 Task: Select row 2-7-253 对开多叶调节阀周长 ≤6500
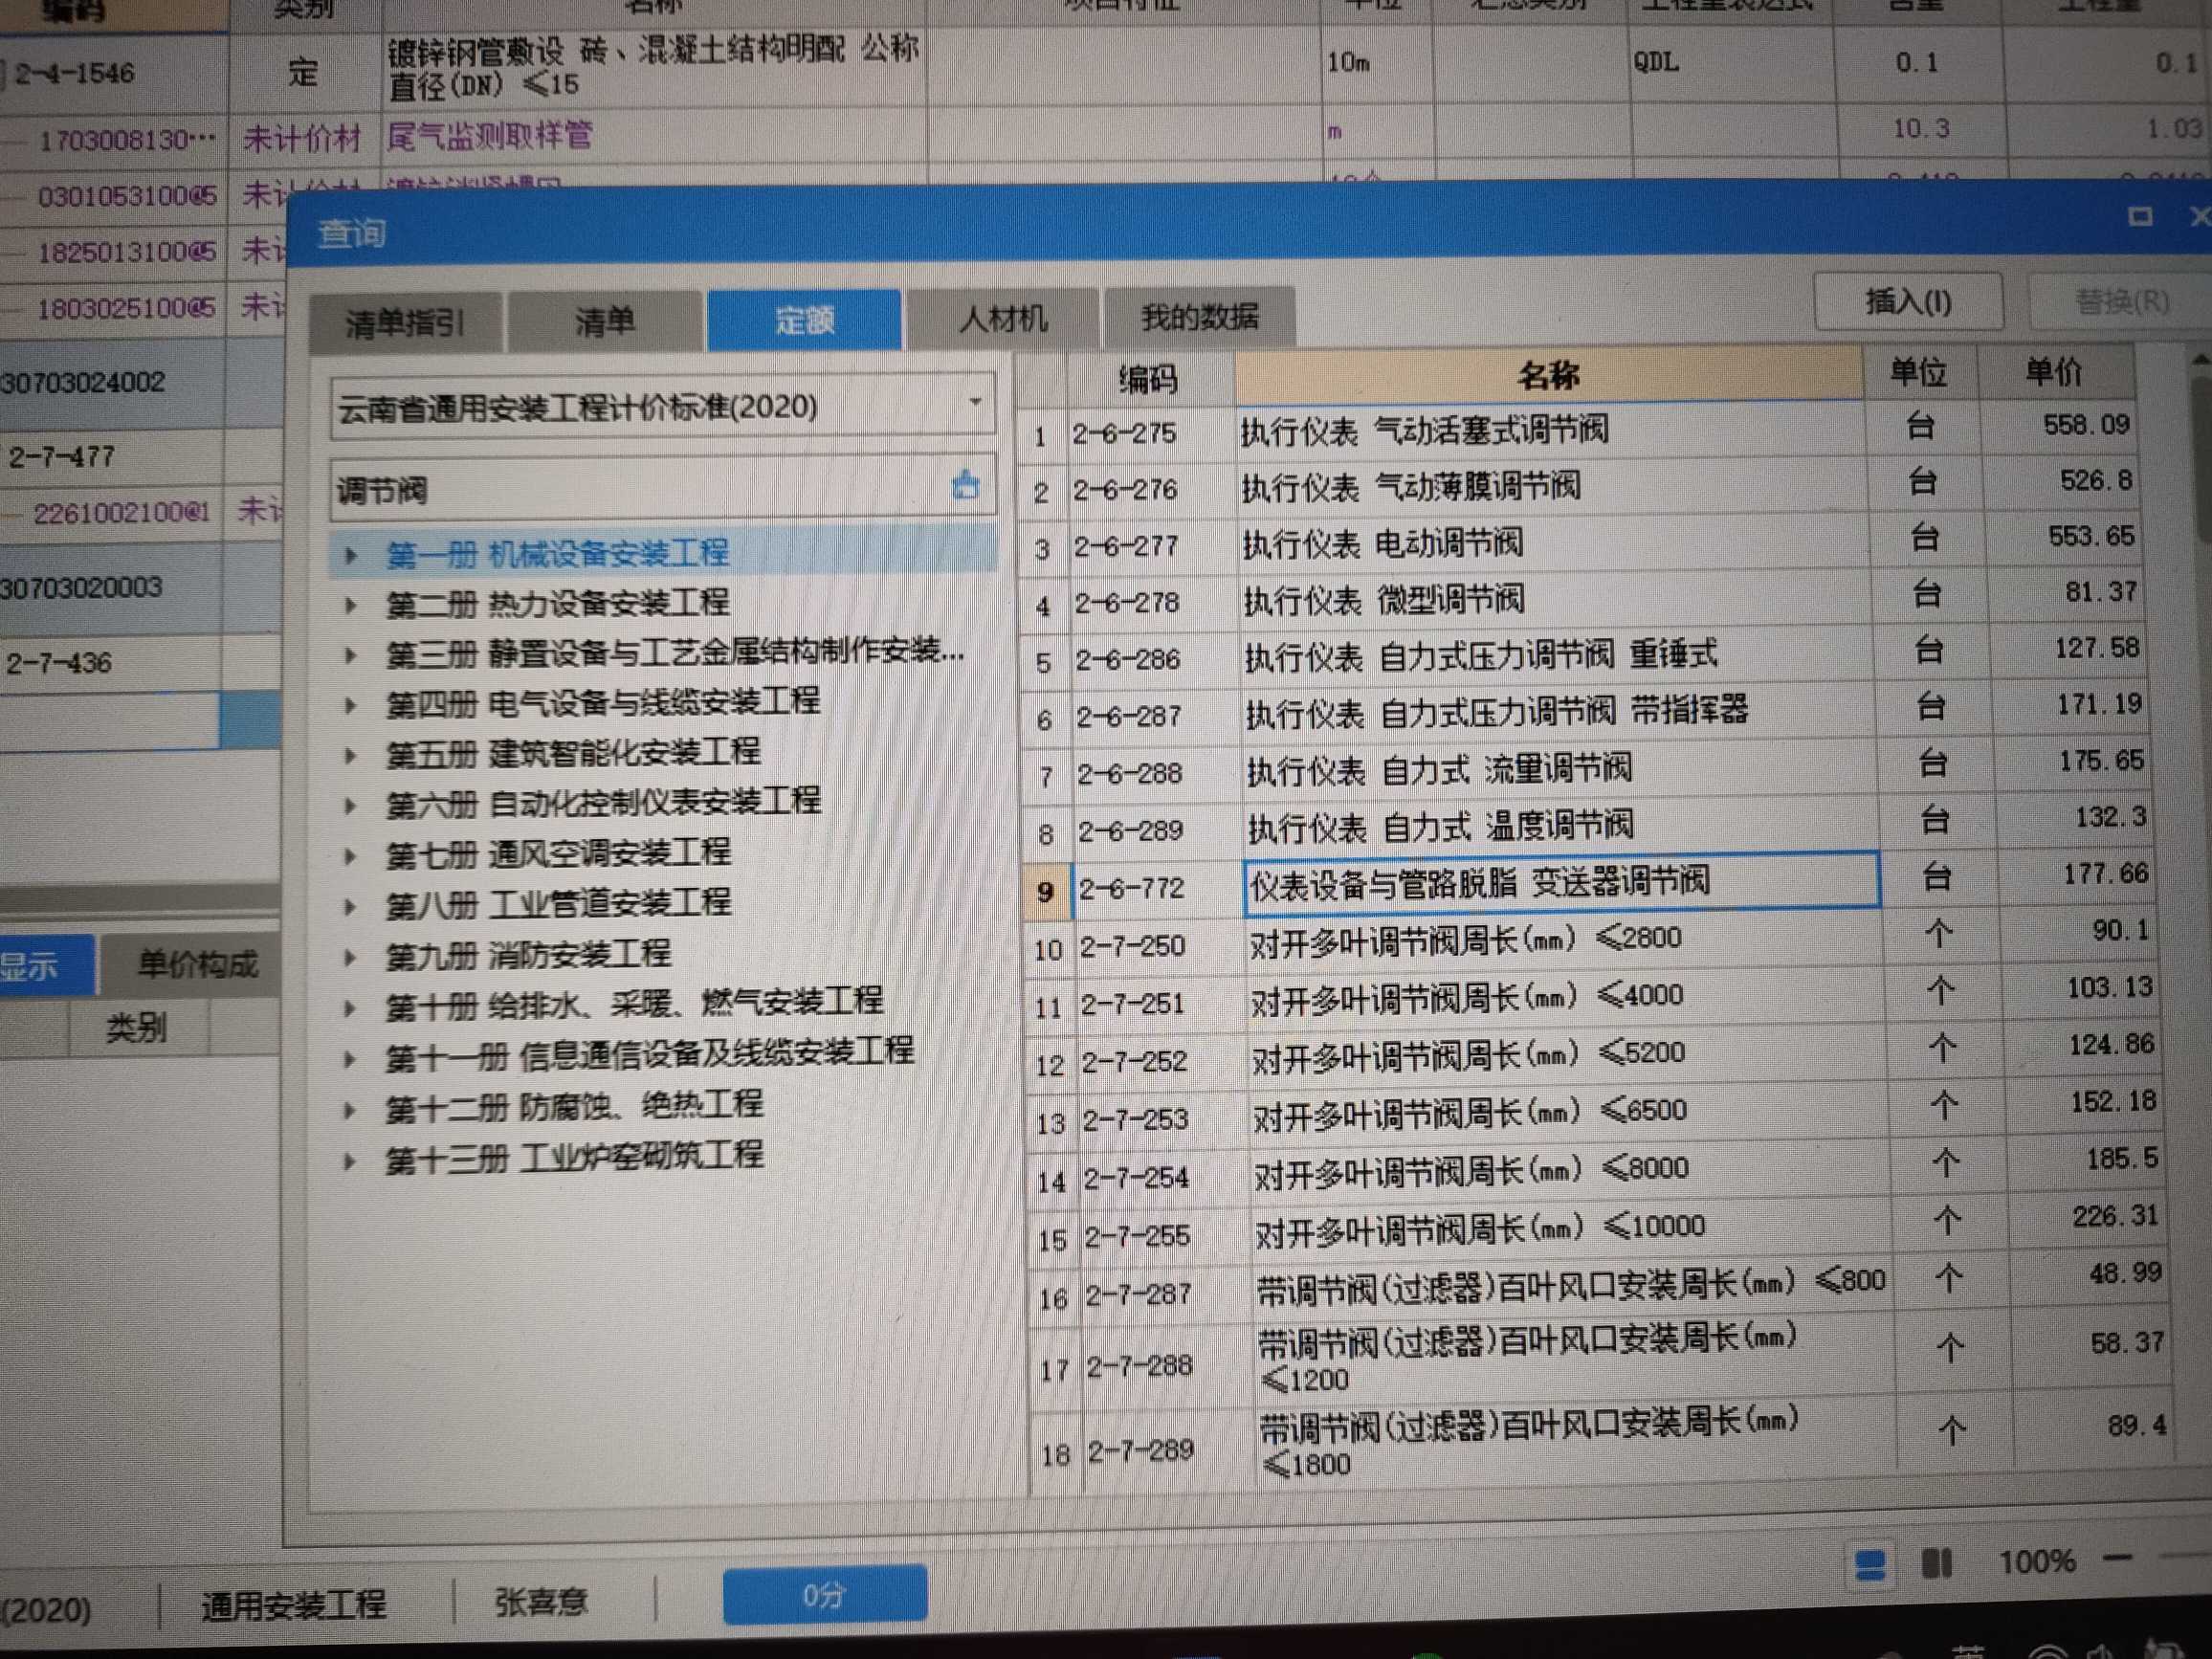pos(1596,1112)
